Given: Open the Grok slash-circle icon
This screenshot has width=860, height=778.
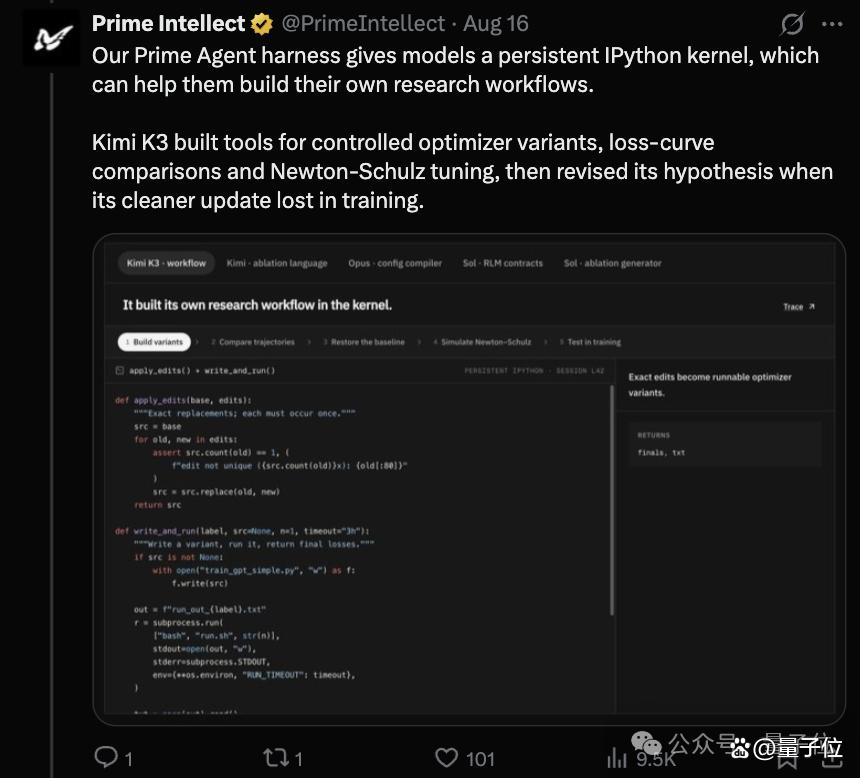Looking at the screenshot, I should tap(792, 24).
